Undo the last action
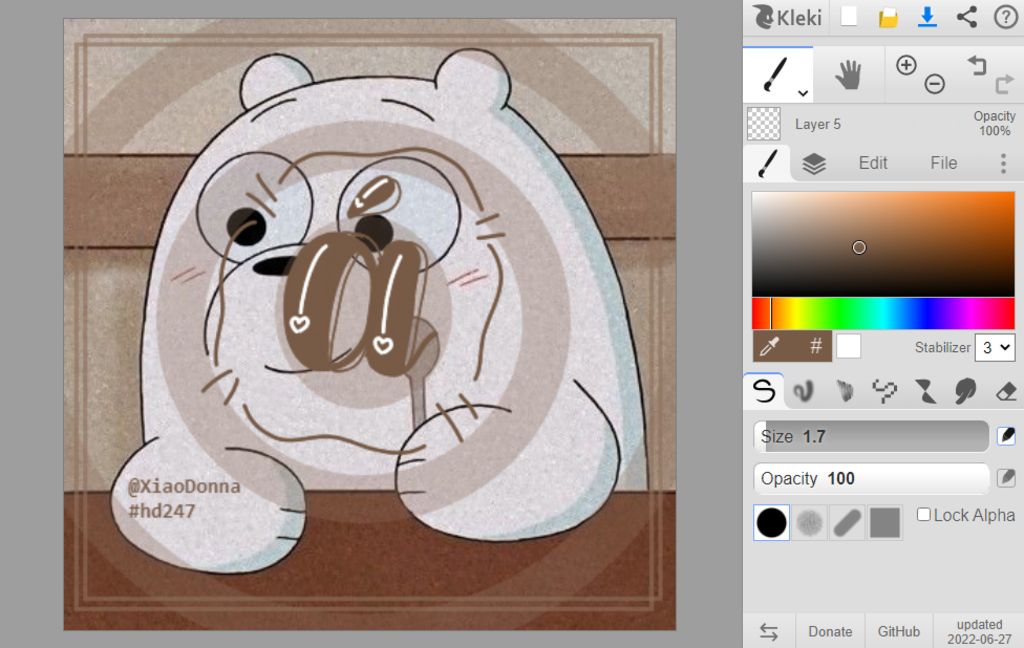 tap(976, 65)
